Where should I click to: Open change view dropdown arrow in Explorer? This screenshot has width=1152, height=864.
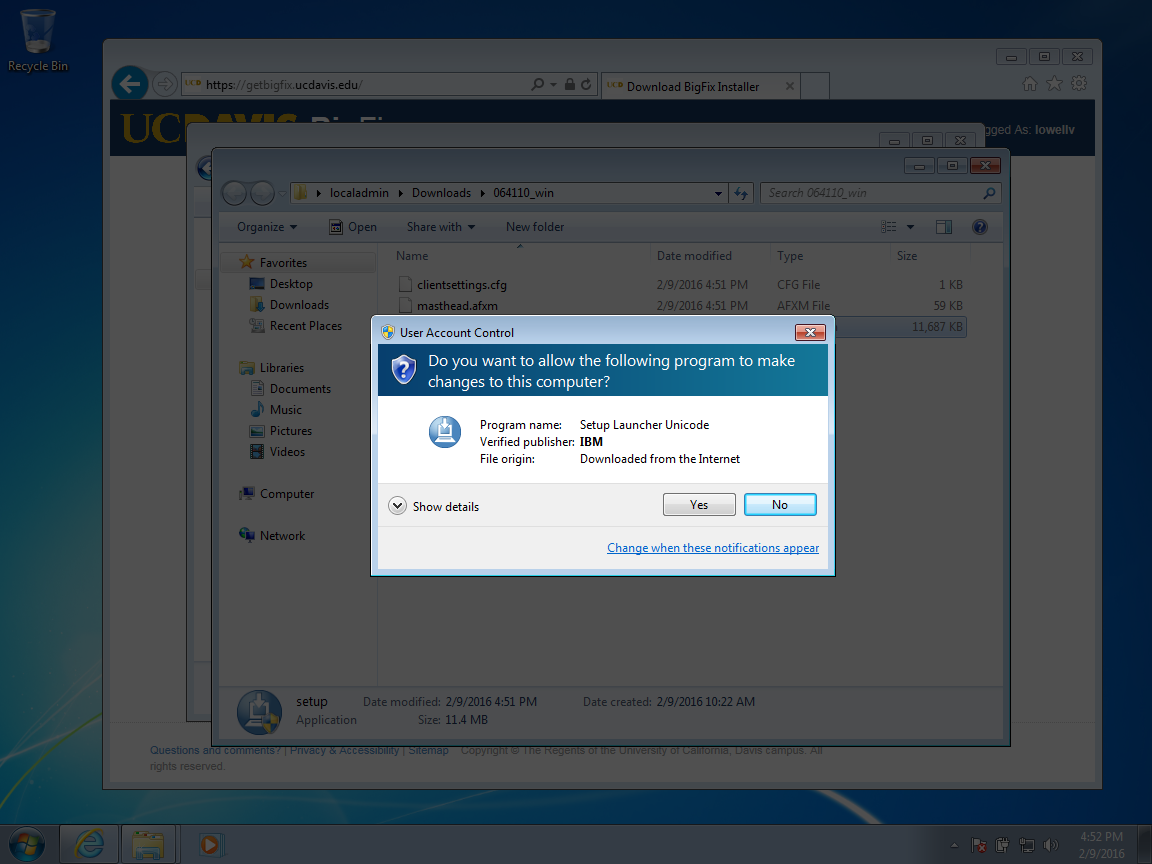[910, 227]
